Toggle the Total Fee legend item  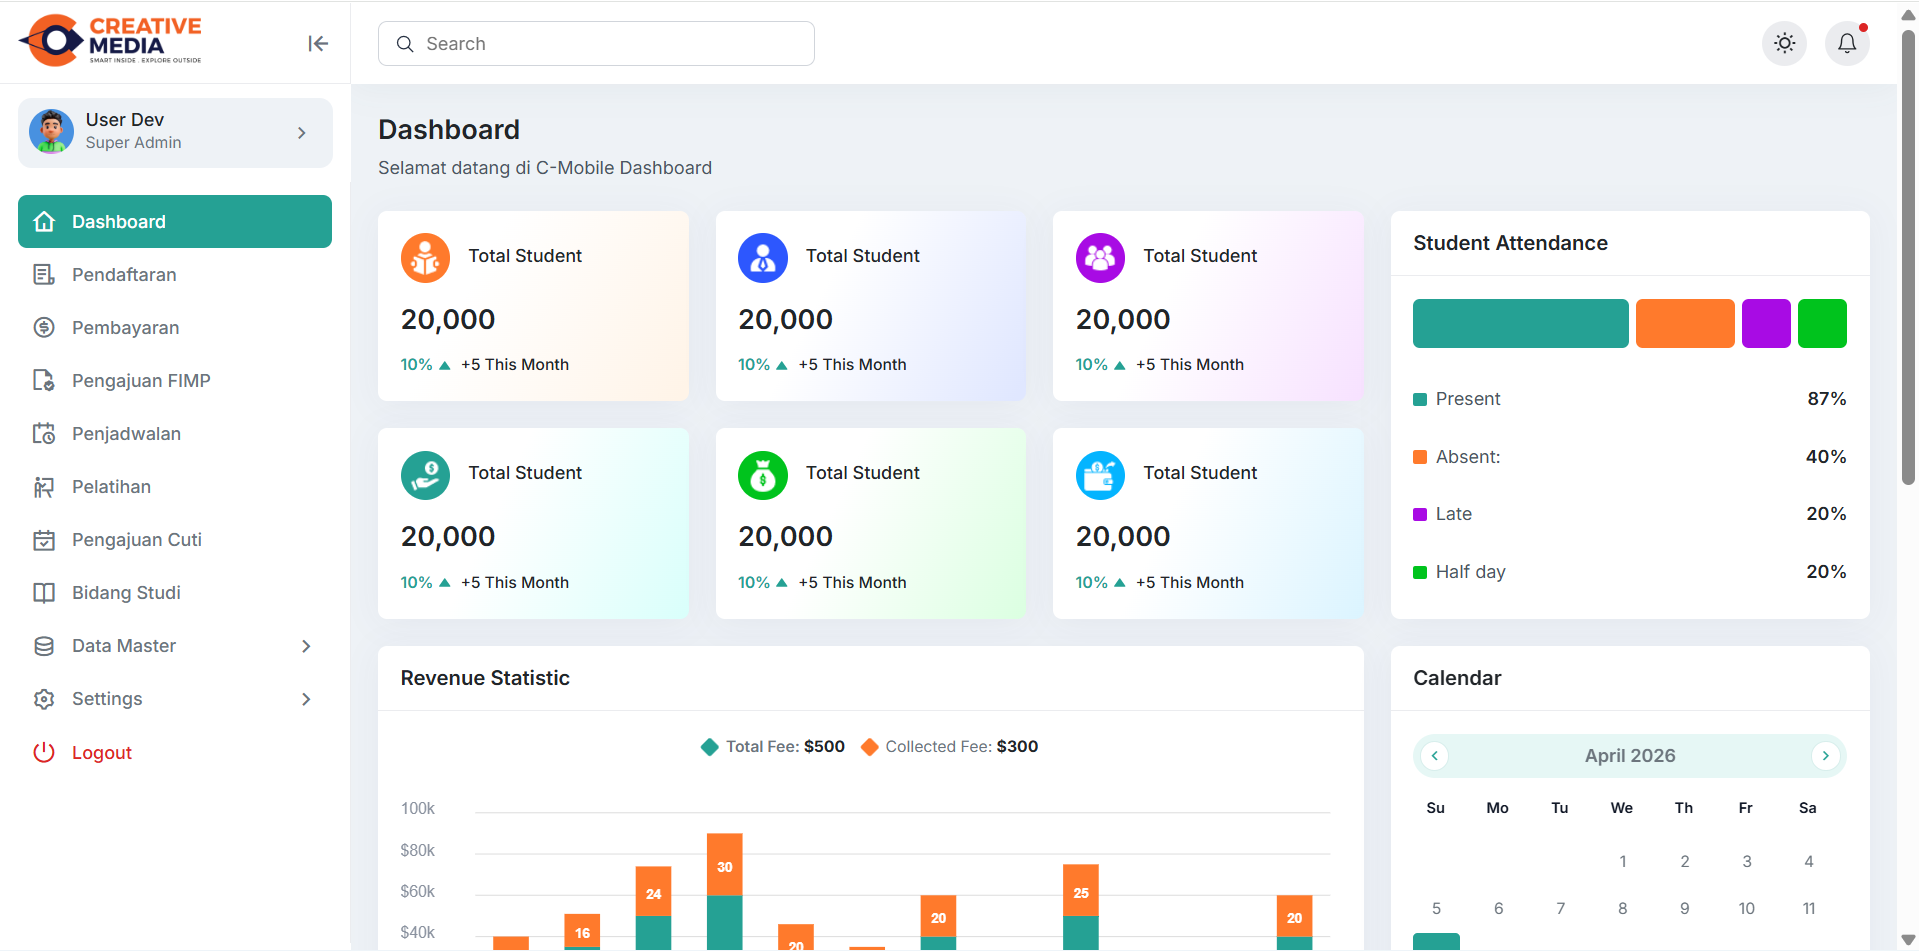coord(773,746)
